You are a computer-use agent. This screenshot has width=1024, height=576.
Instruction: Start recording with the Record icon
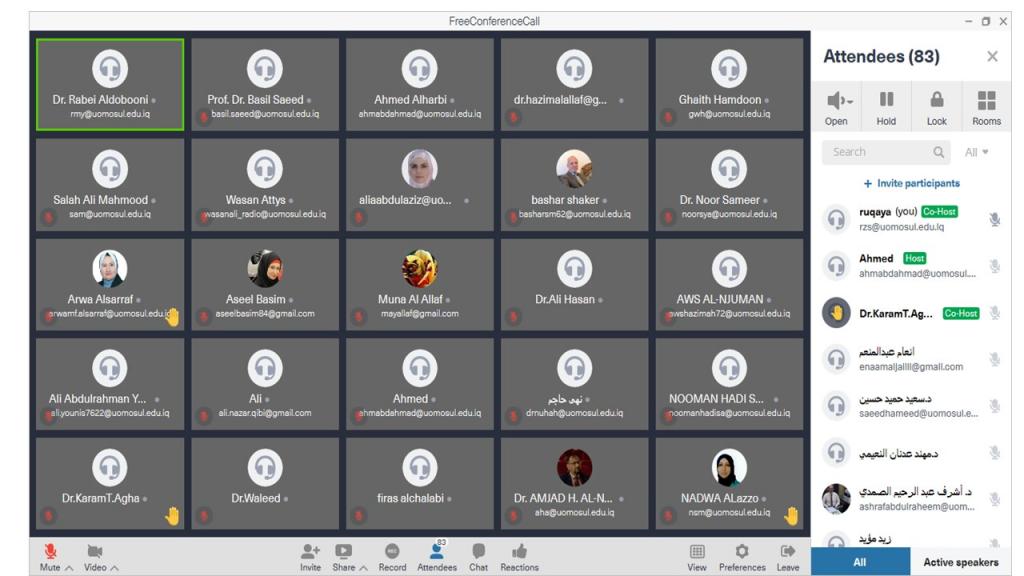[392, 552]
